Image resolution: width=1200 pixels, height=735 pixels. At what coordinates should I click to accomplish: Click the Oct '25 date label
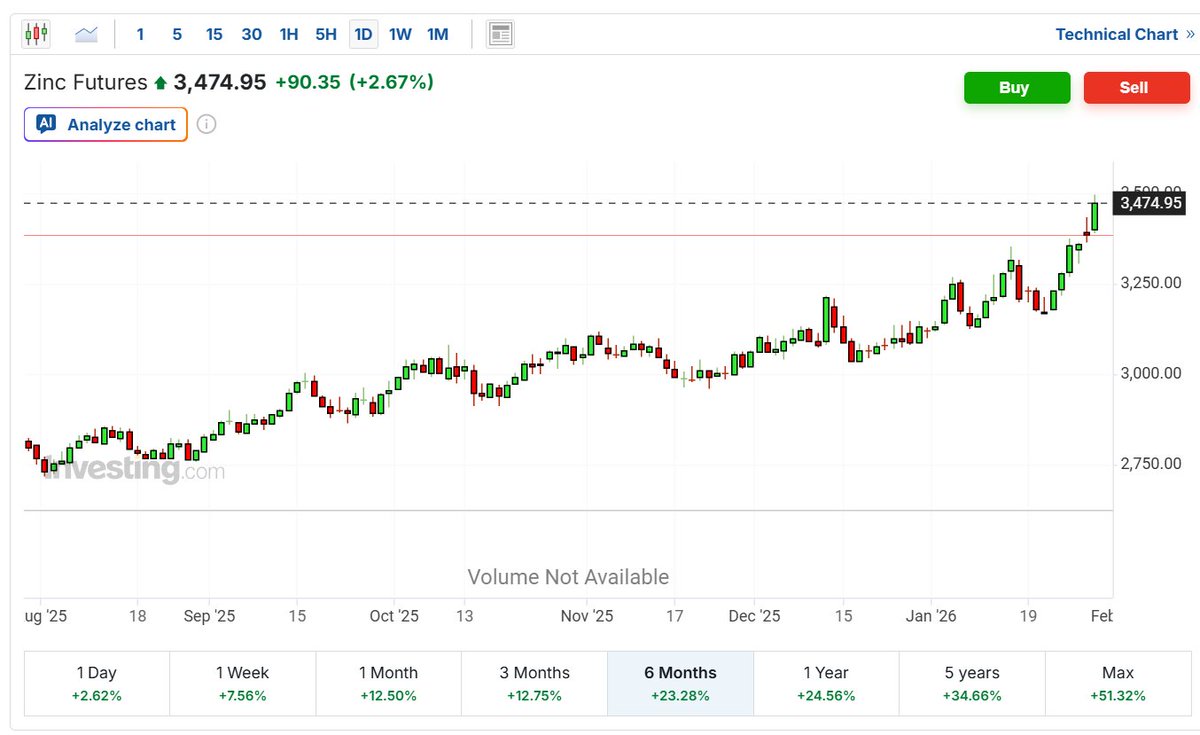point(395,616)
